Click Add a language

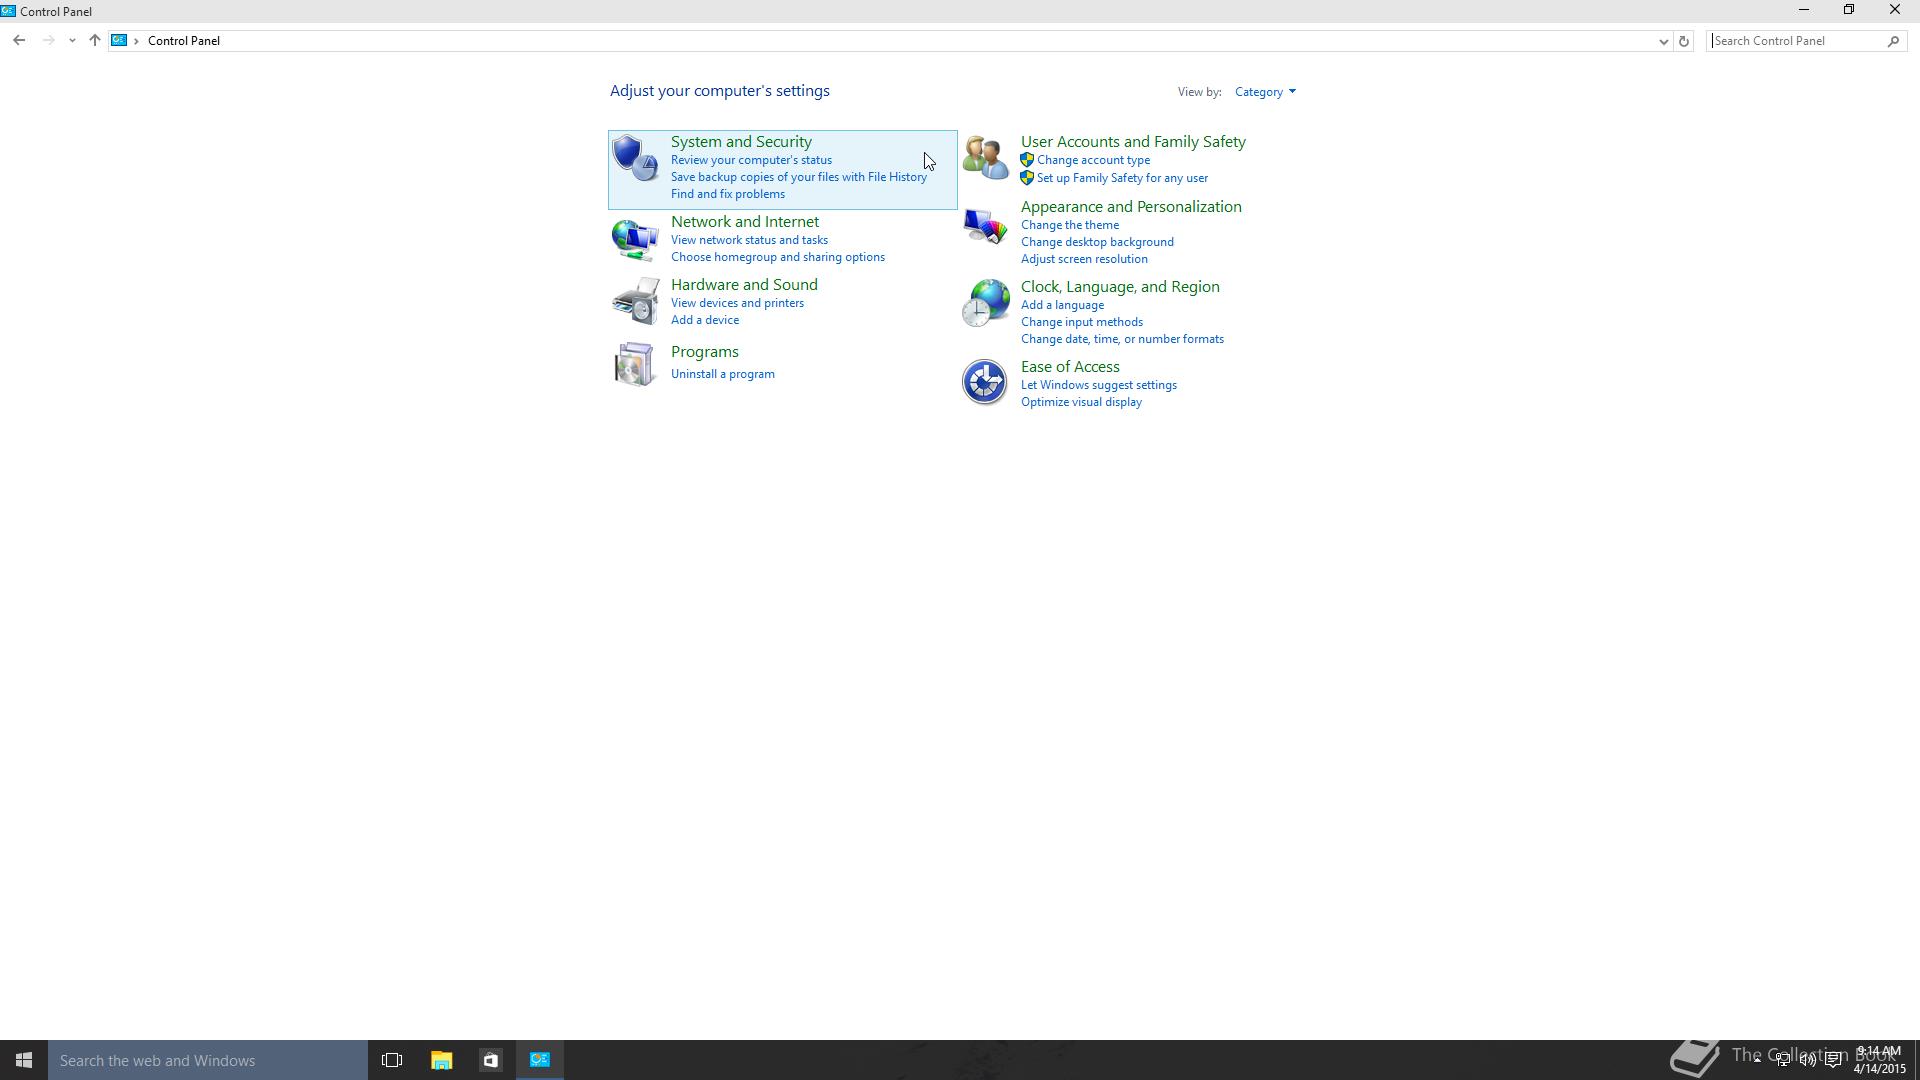click(1062, 305)
